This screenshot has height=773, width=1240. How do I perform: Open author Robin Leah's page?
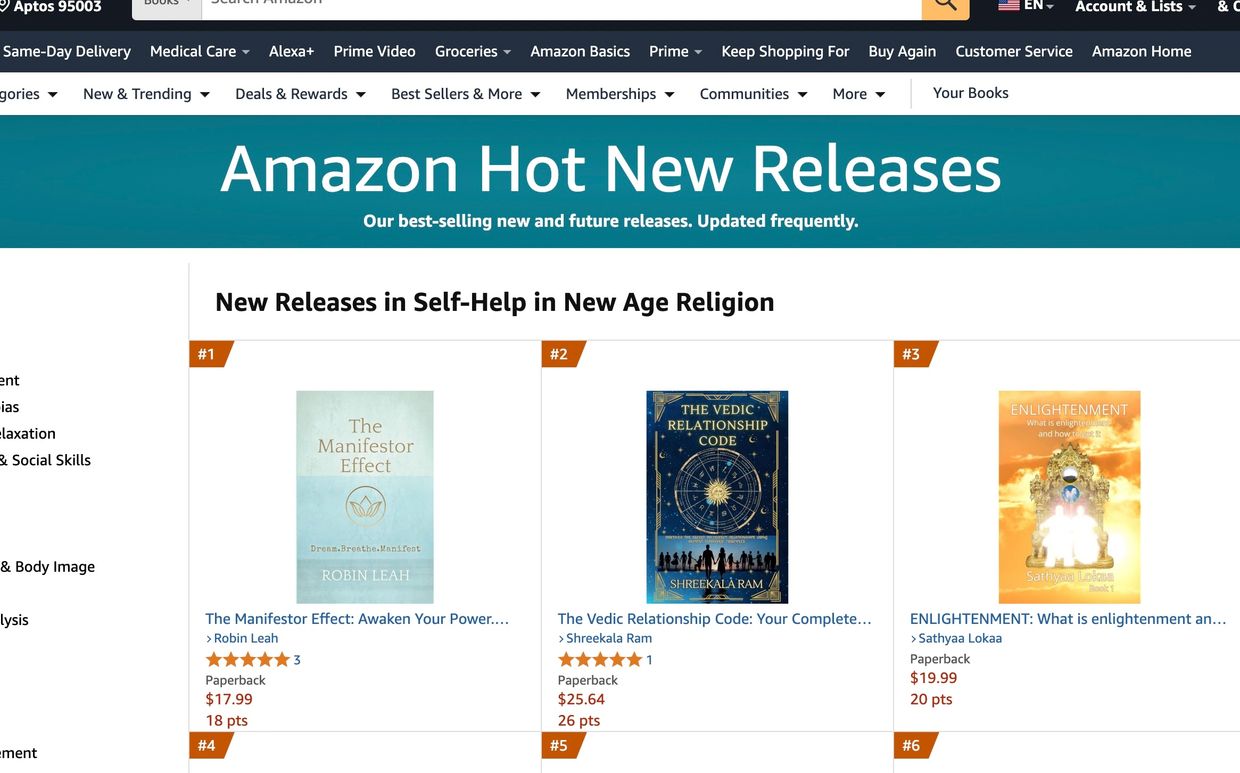246,639
